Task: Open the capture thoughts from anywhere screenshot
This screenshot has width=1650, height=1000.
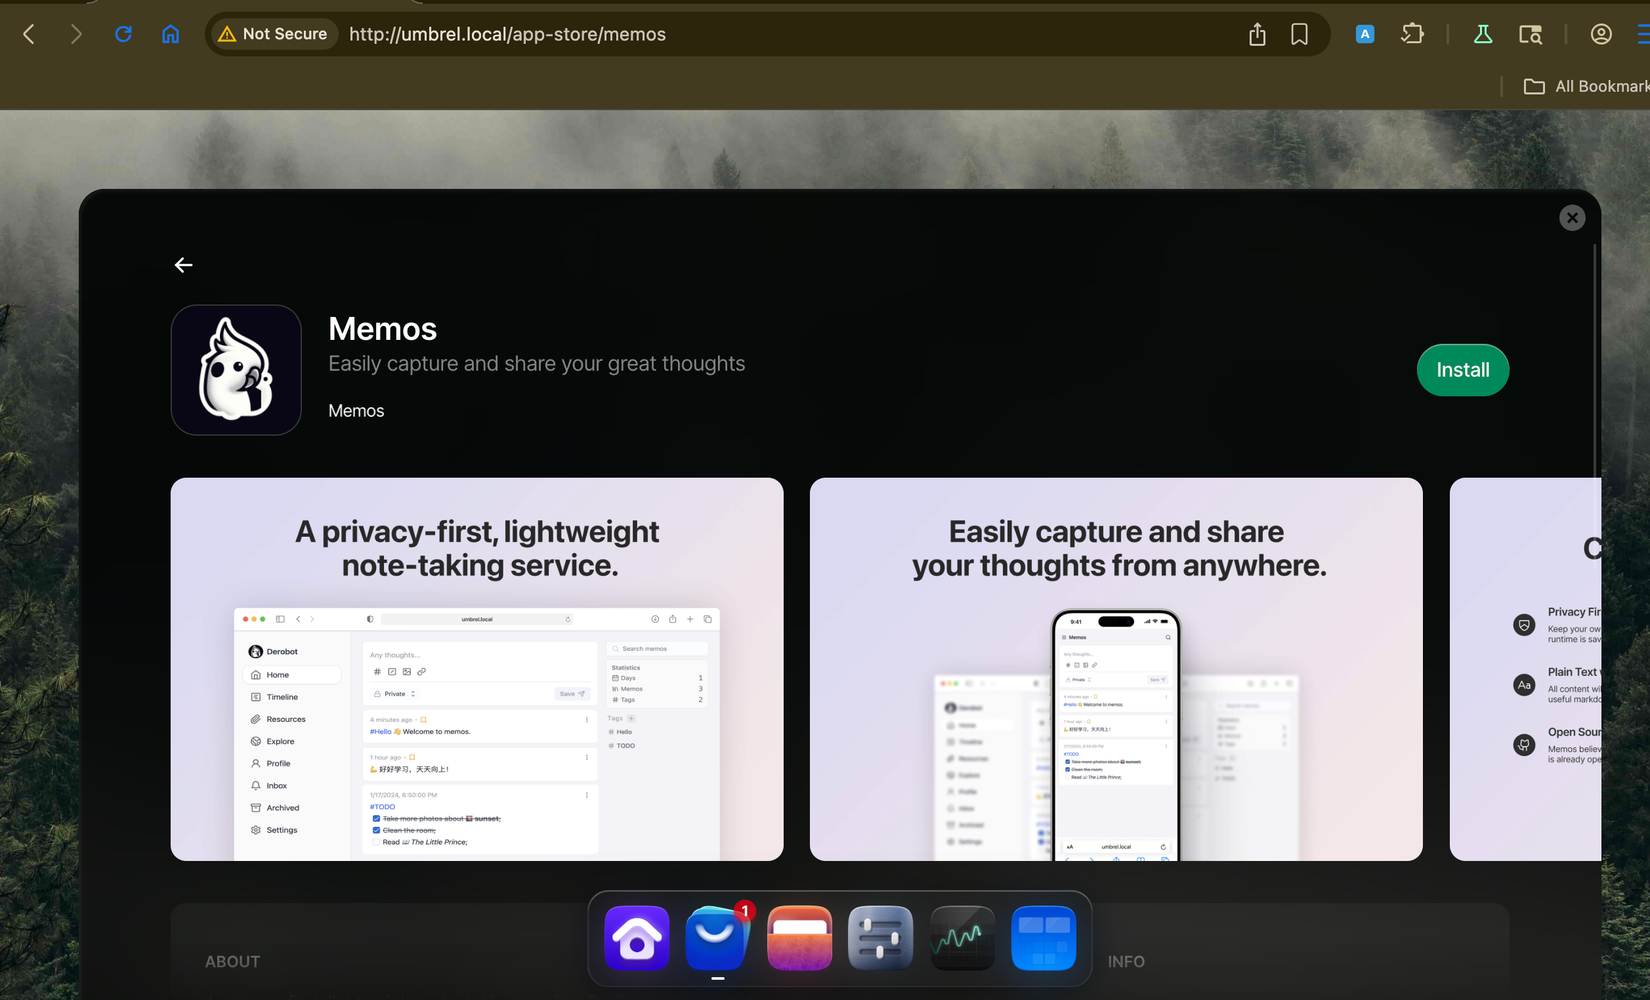Action: [1116, 669]
